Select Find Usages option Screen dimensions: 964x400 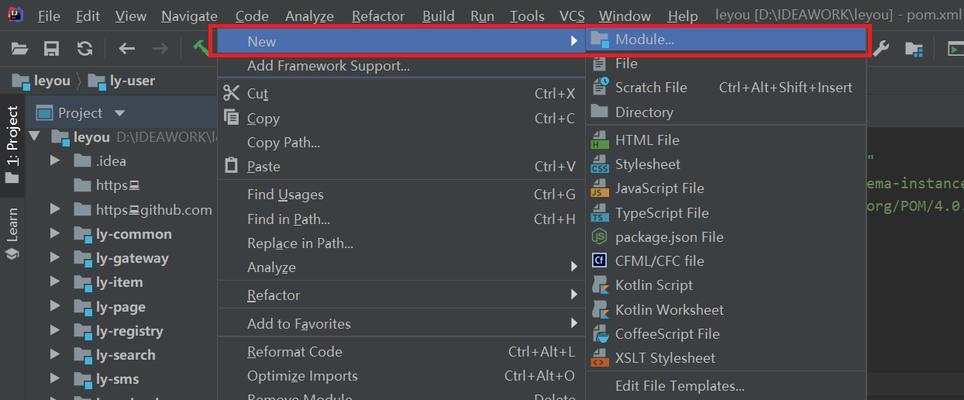coord(401,195)
